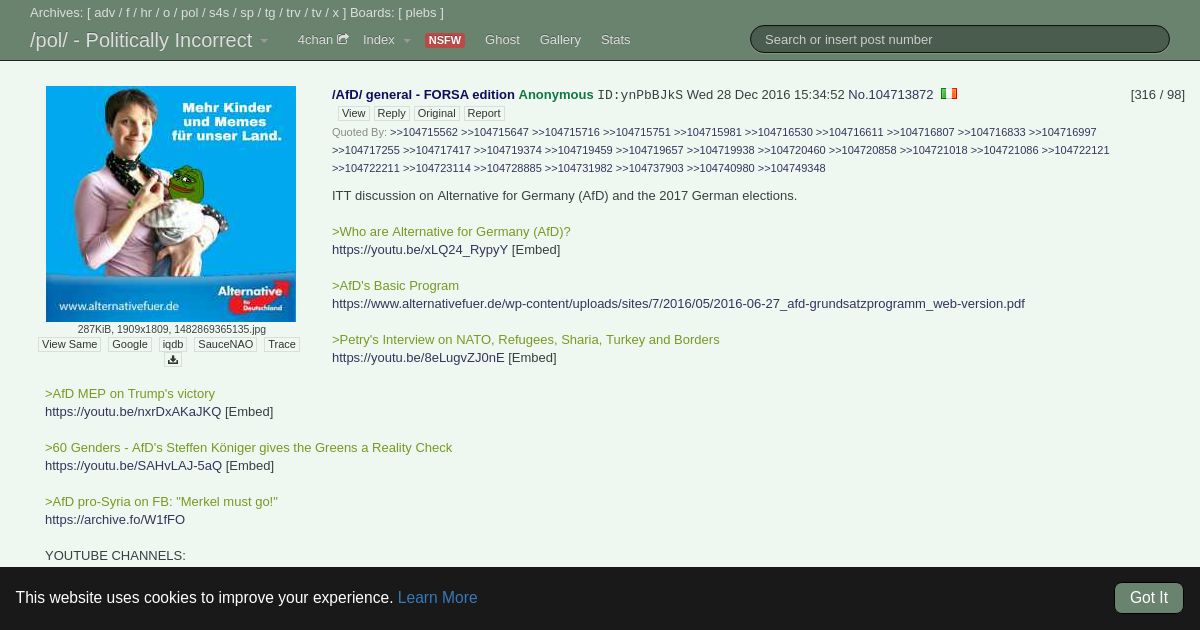
Task: Open quoted reply >>104716997
Action: 1063,132
